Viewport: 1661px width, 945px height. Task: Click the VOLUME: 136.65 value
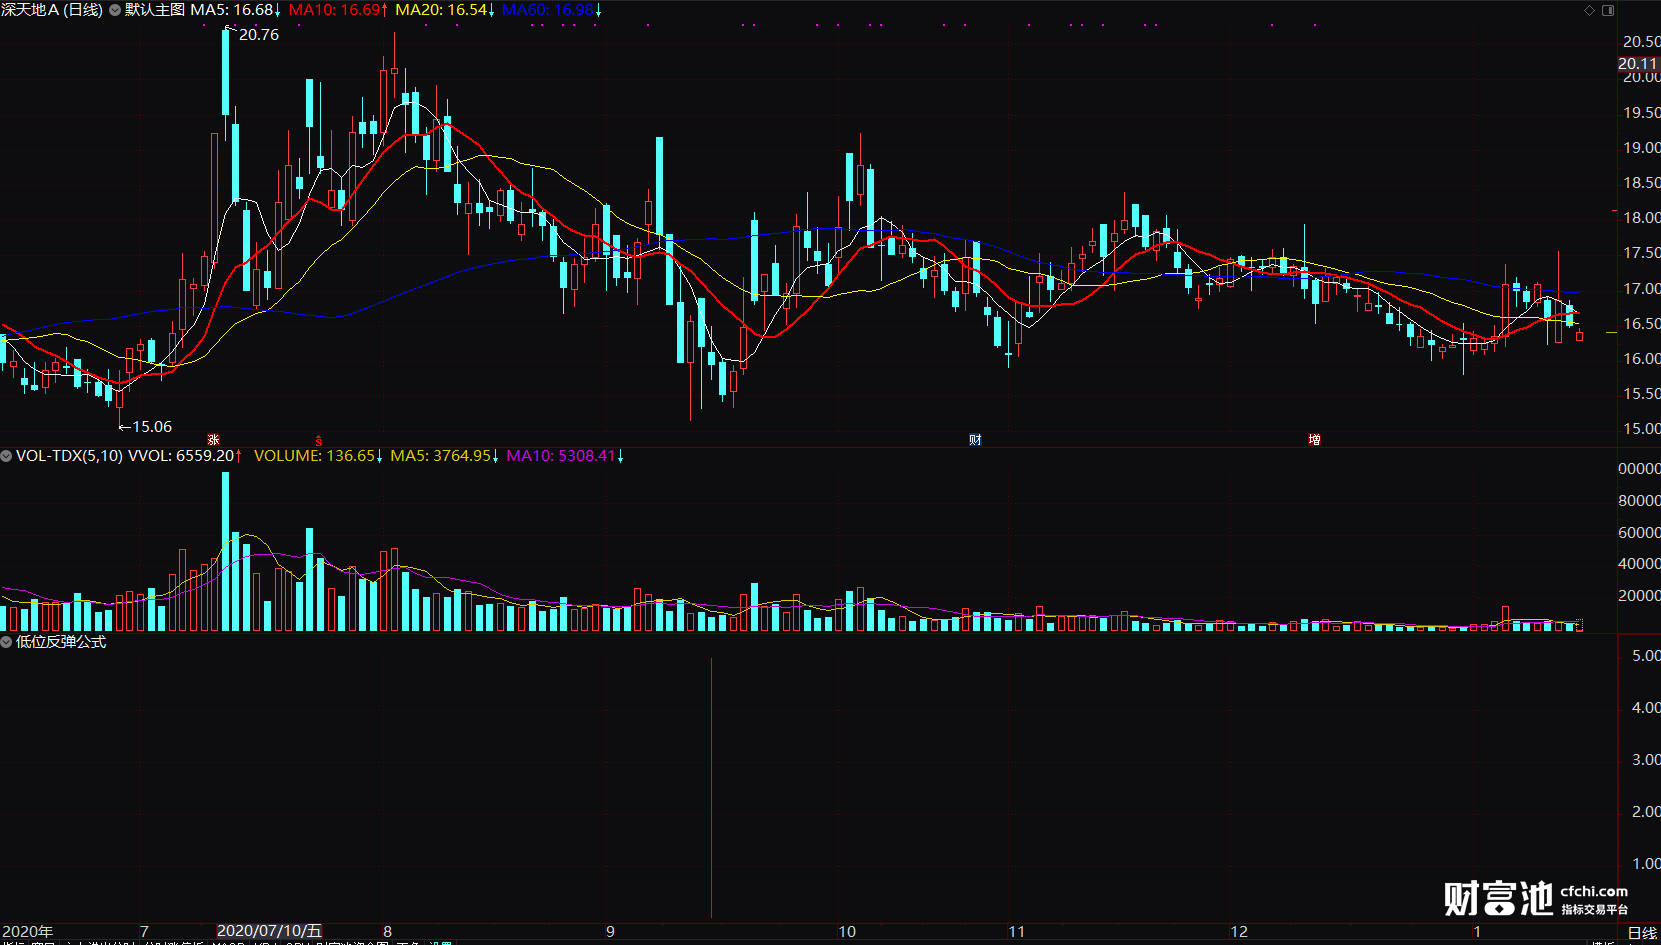tap(319, 456)
